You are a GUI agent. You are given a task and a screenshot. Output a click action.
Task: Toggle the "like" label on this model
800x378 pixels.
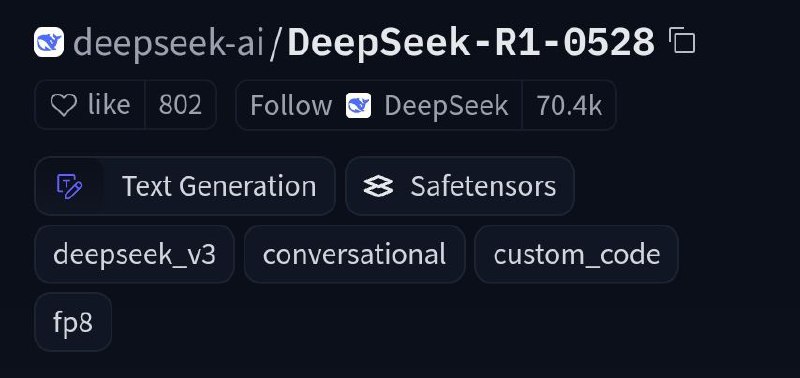(109, 105)
